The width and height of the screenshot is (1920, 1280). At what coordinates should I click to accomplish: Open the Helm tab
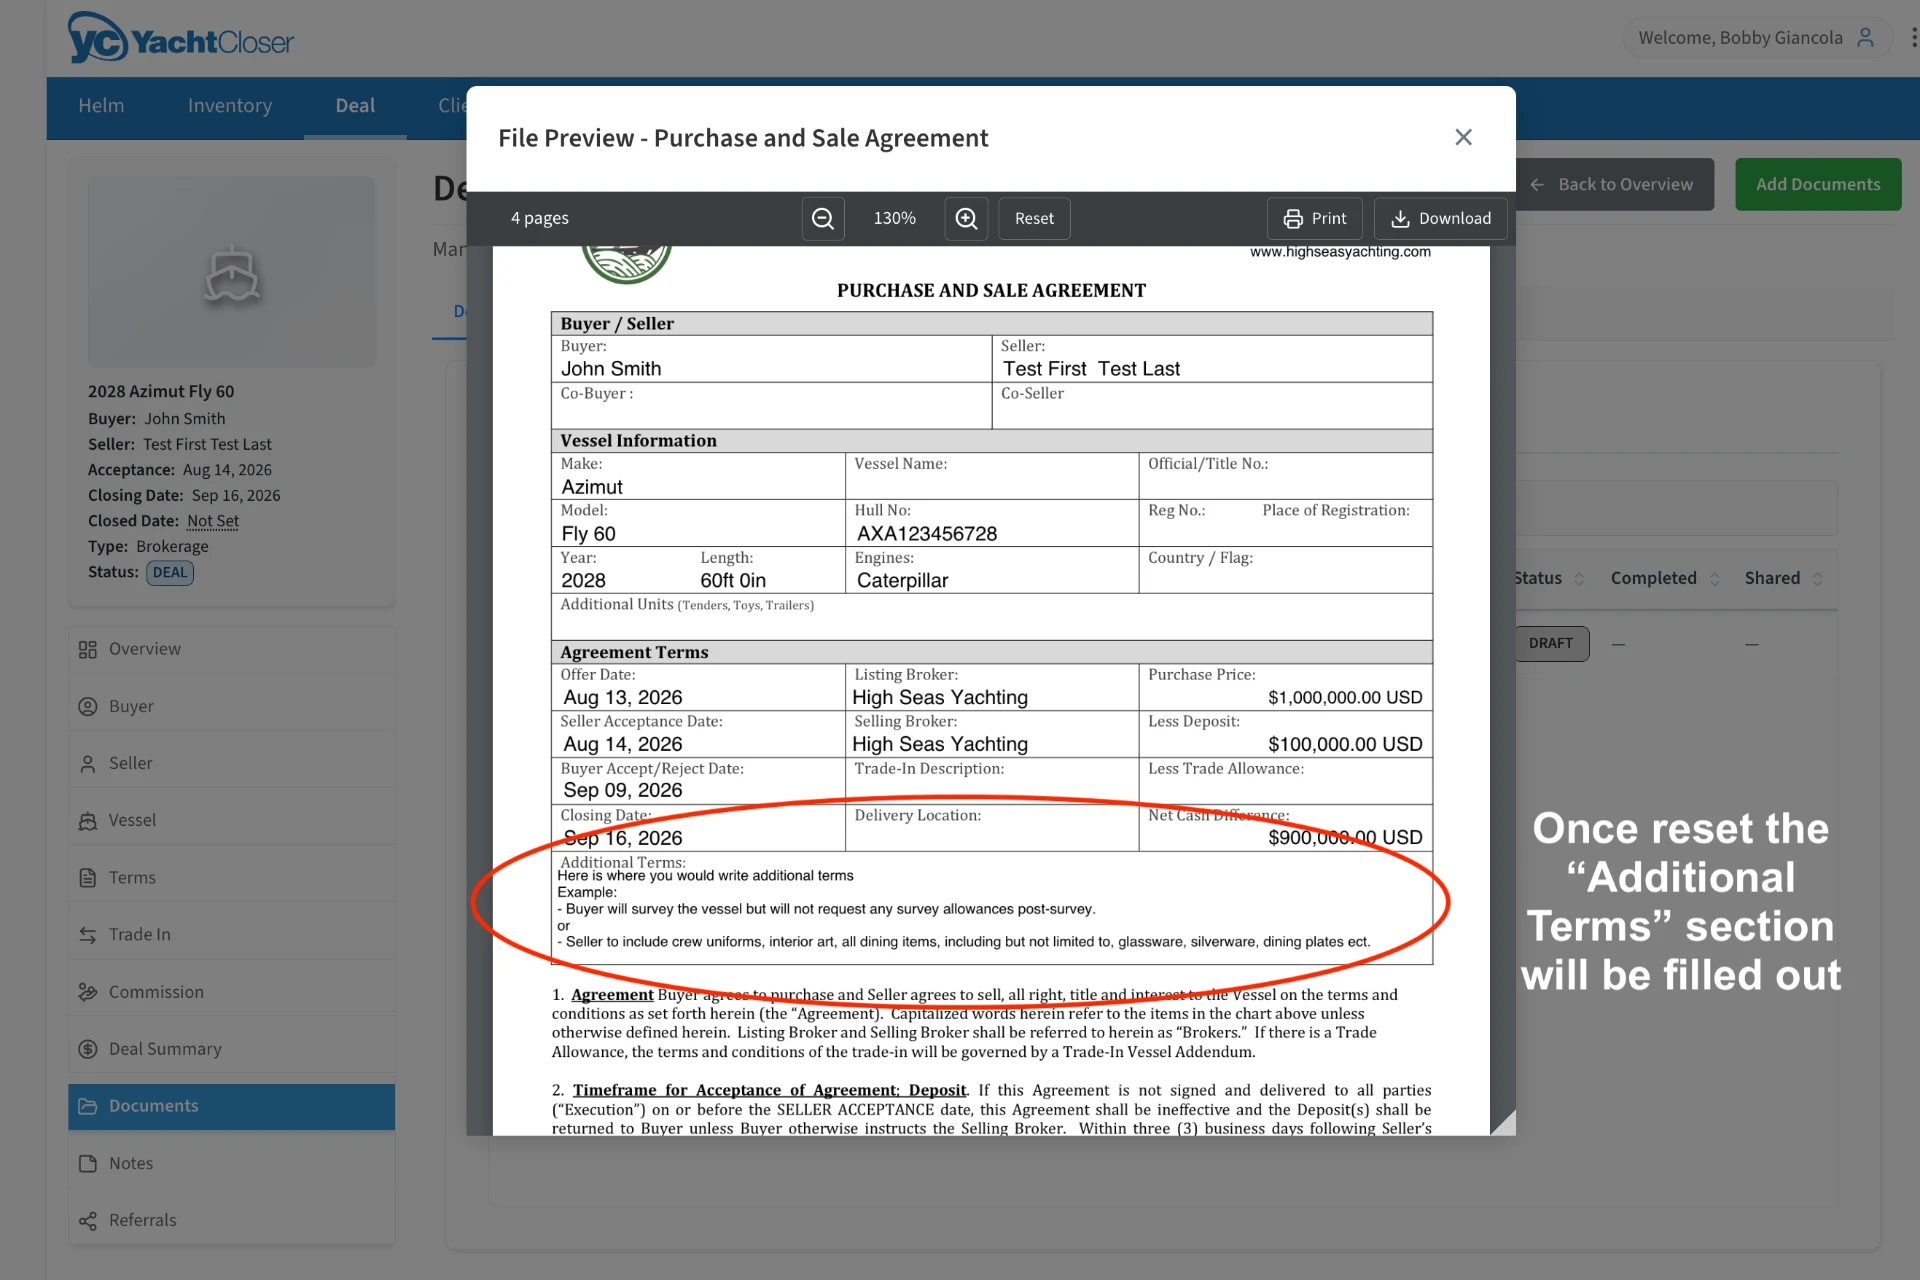[x=101, y=106]
